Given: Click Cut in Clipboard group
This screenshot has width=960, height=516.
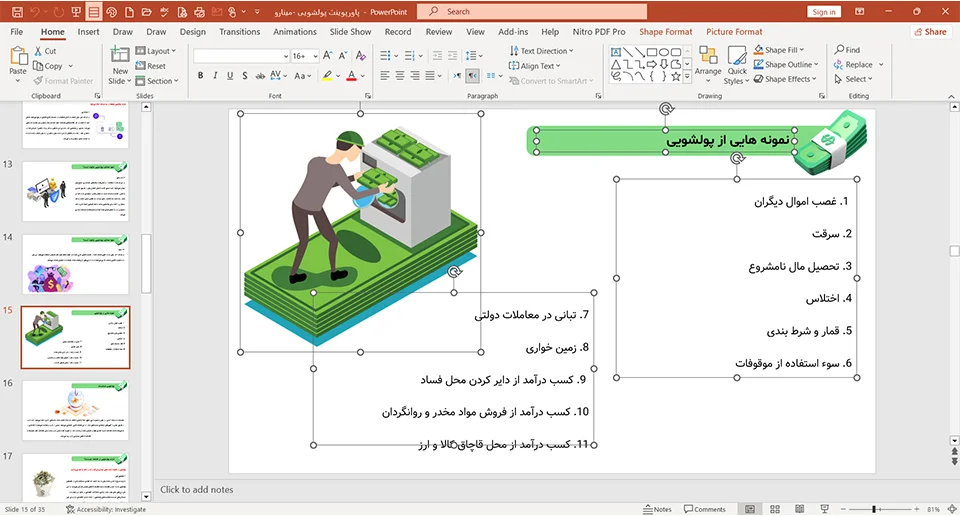Looking at the screenshot, I should pos(45,51).
